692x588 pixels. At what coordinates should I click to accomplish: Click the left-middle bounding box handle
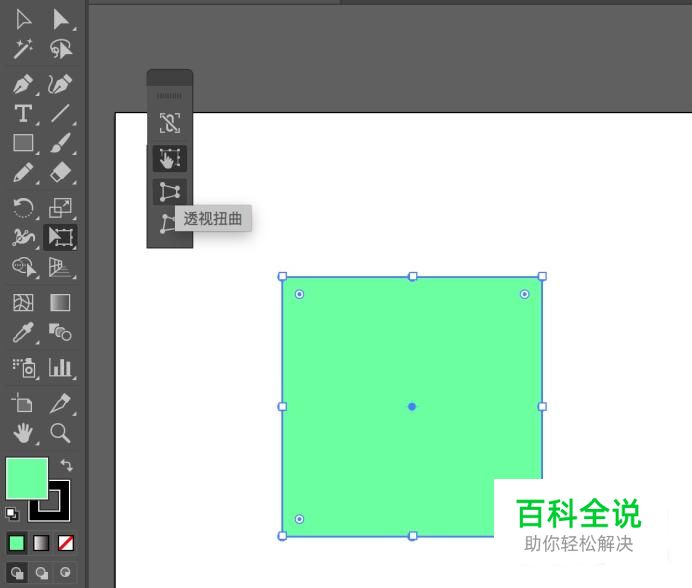coord(282,407)
